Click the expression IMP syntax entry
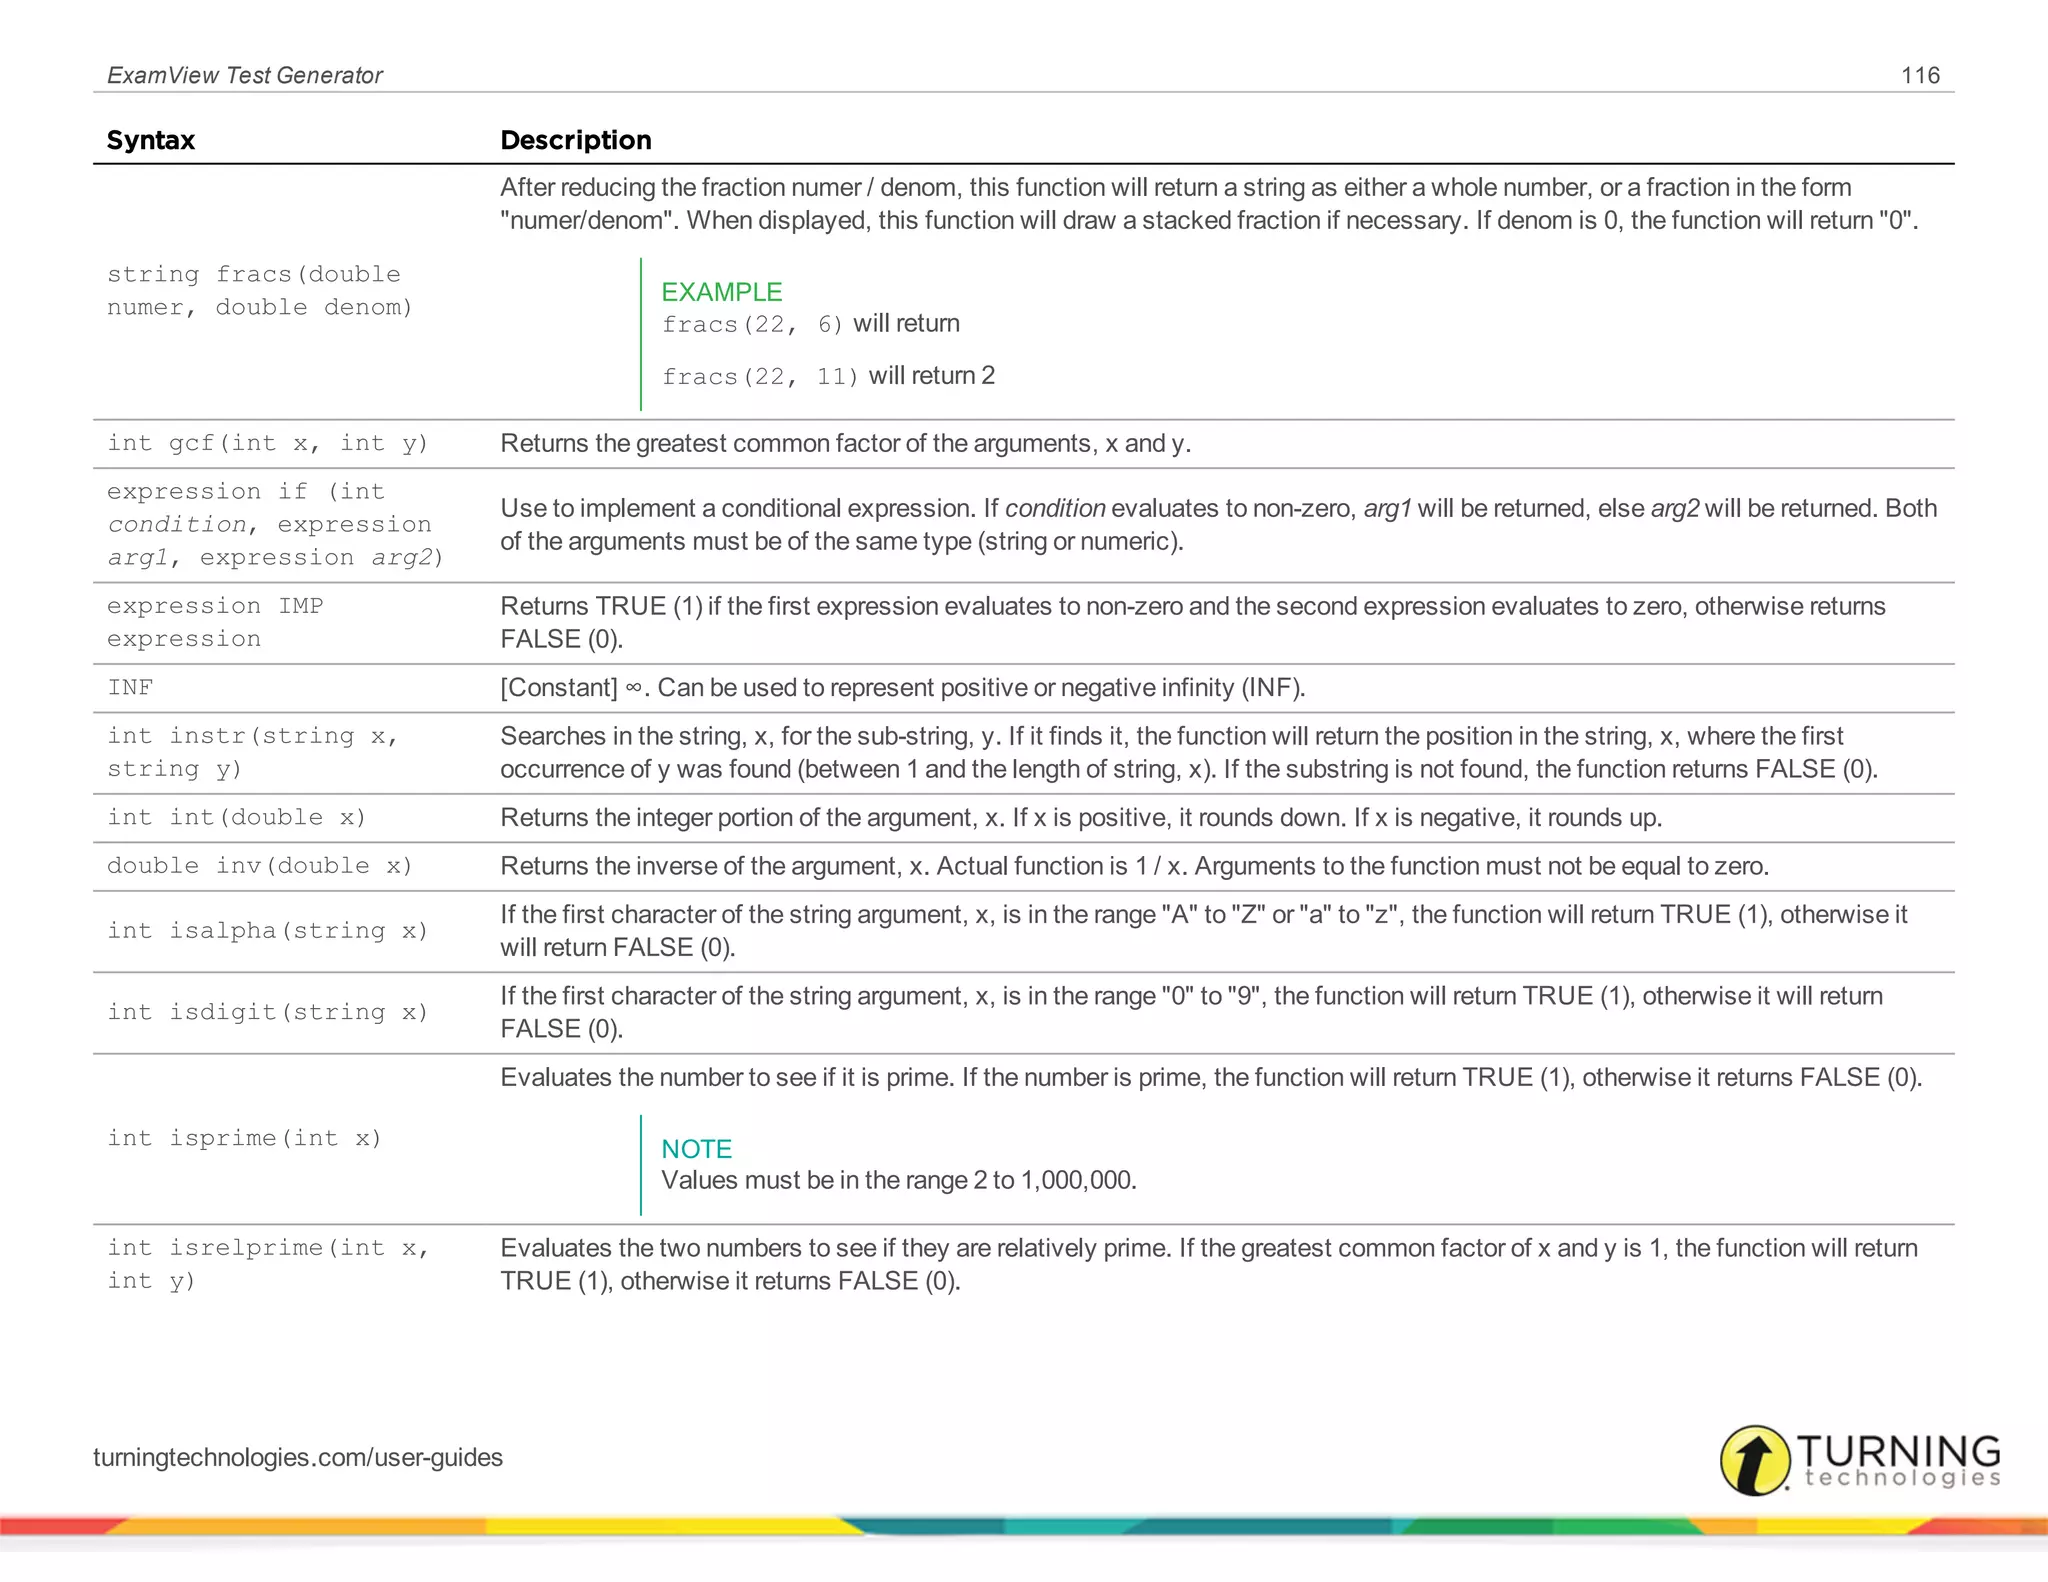 pyautogui.click(x=214, y=622)
